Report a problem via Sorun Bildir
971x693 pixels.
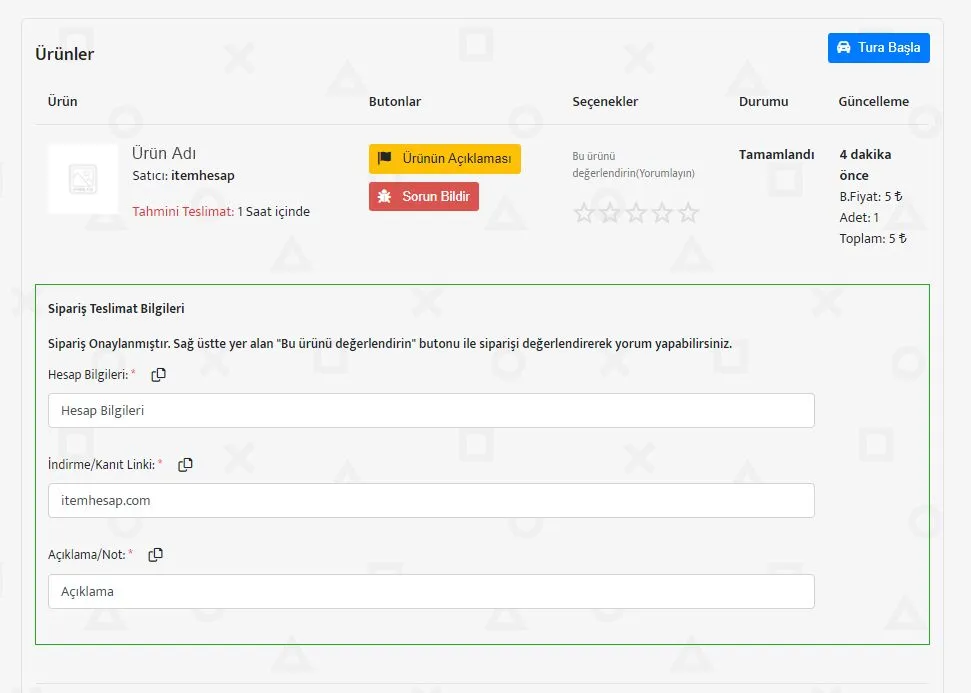coord(424,196)
